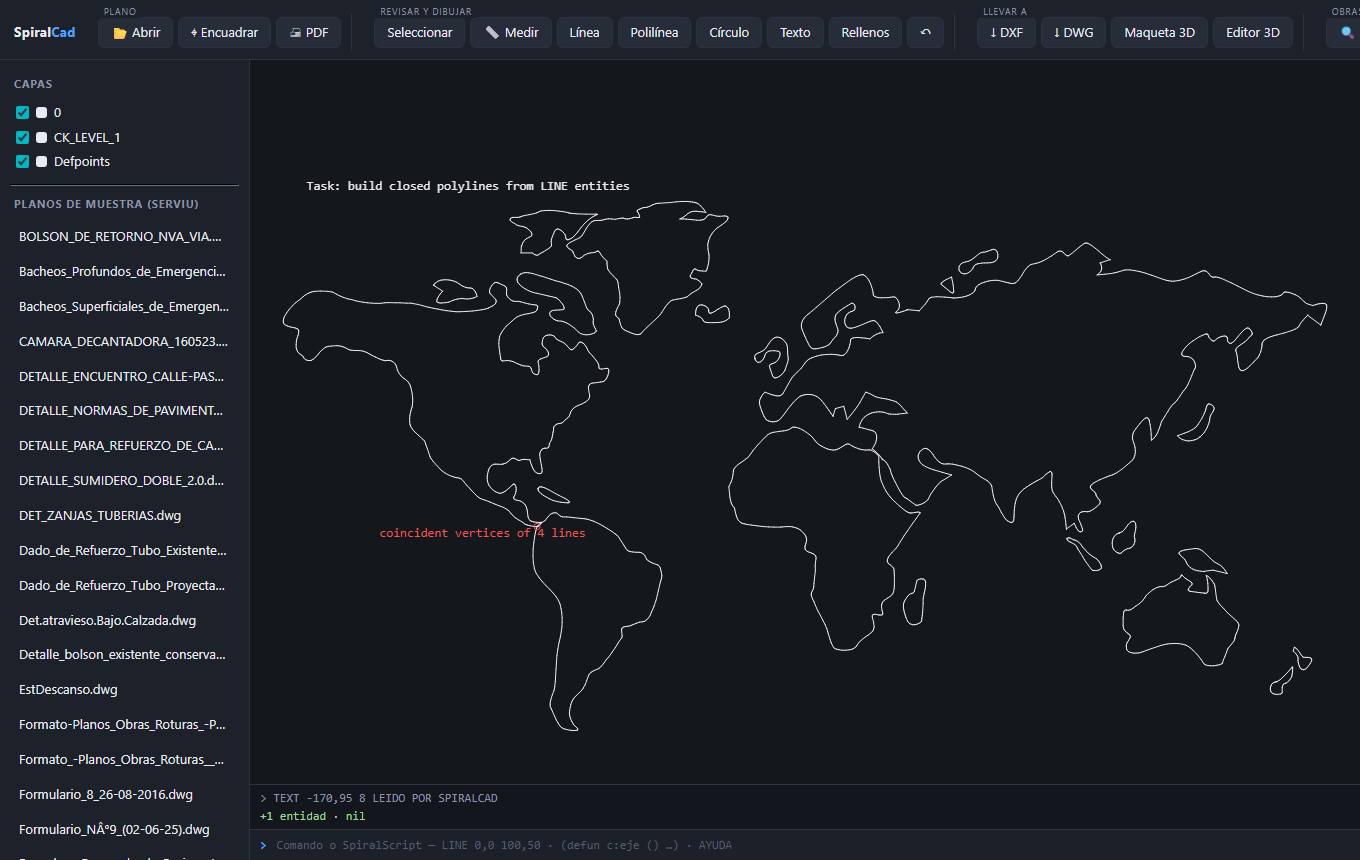The image size is (1360, 860).
Task: Select the Círculo tool
Action: pos(729,32)
